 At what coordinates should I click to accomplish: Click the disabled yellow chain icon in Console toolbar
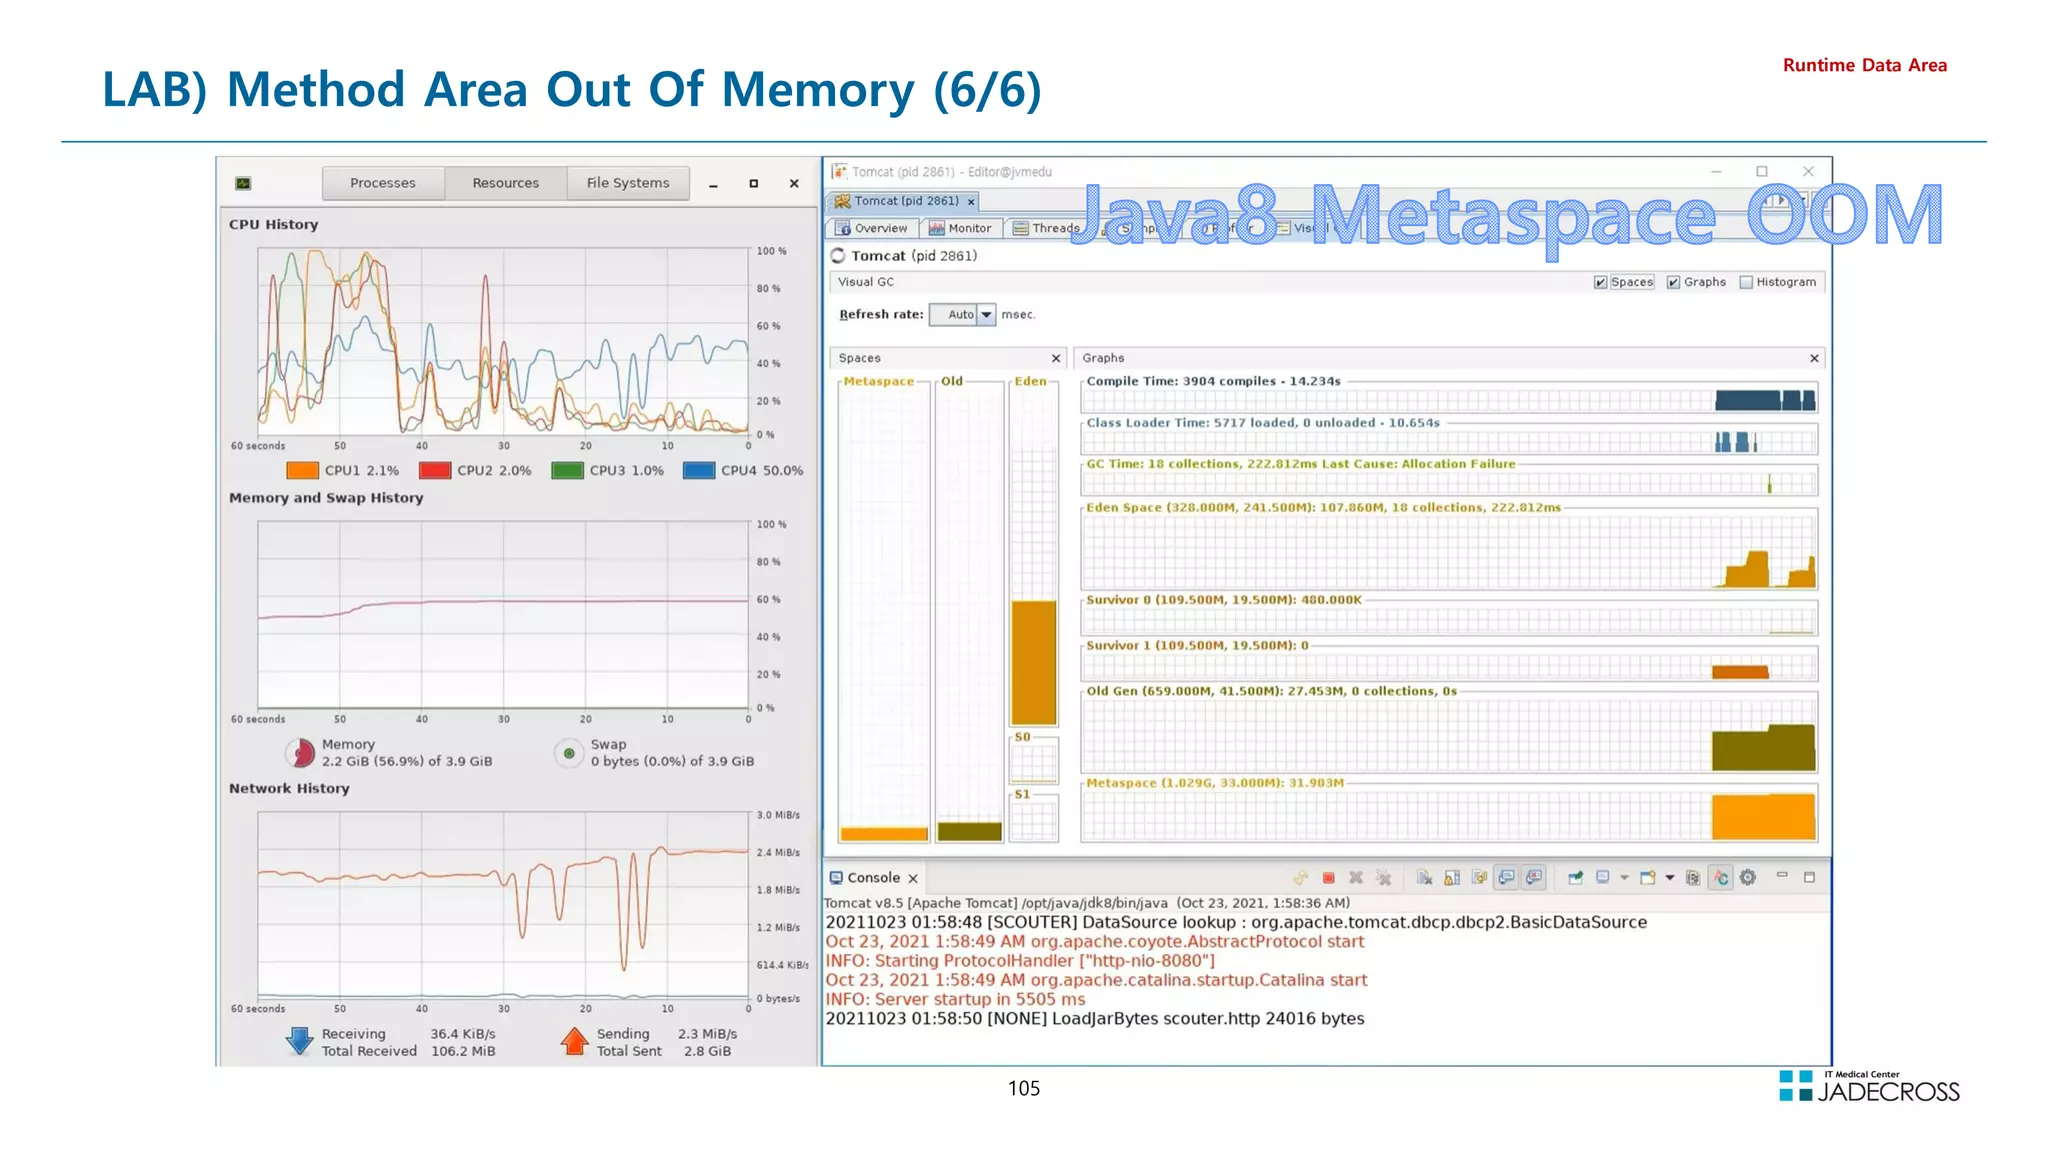click(x=1300, y=878)
